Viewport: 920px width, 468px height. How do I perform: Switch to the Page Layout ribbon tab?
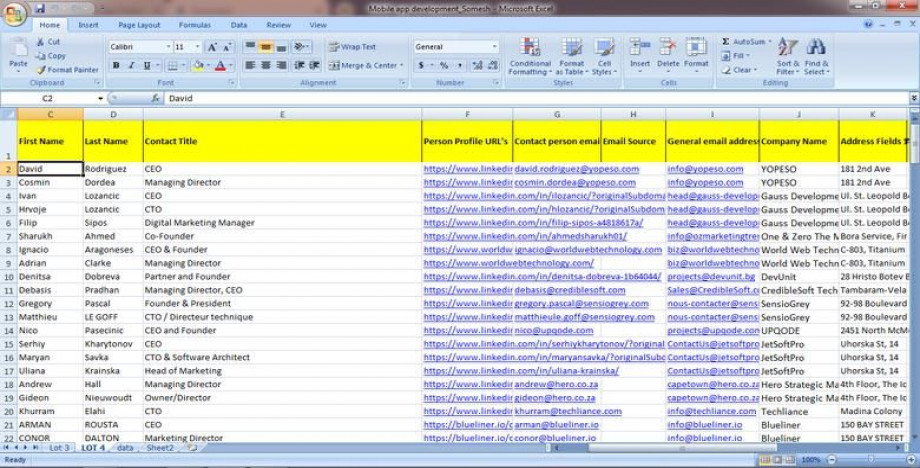tap(138, 25)
